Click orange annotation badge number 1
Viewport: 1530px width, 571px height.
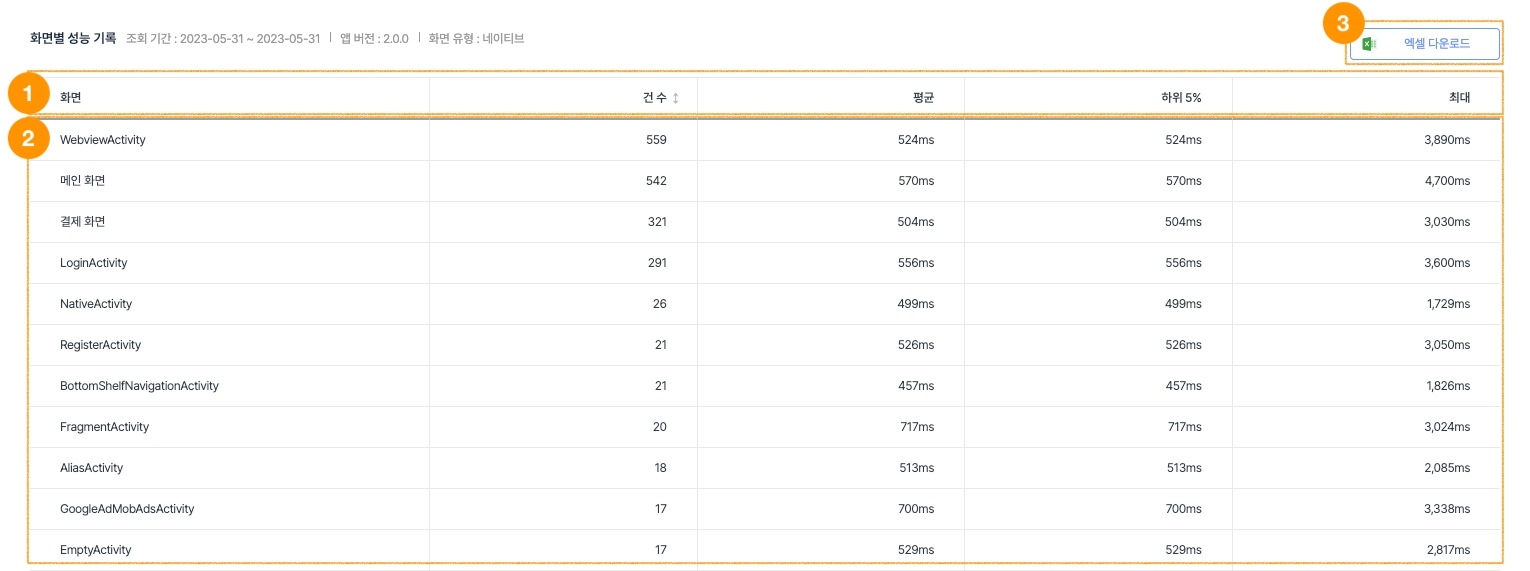pos(28,95)
